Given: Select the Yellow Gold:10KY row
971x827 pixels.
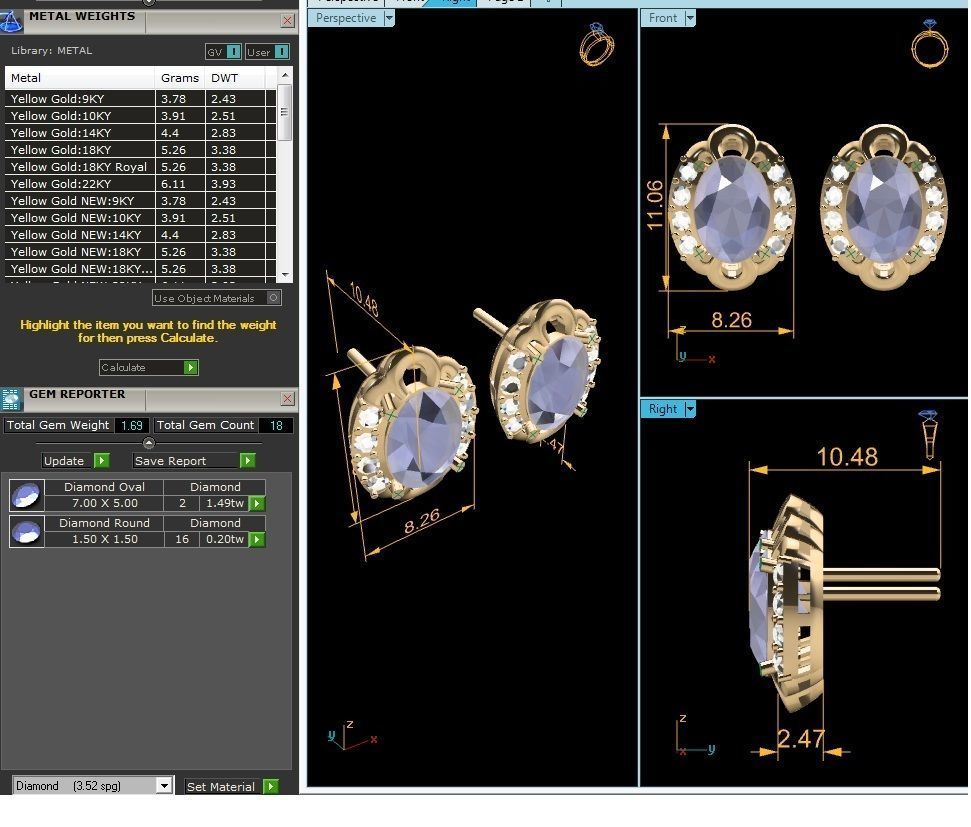Looking at the screenshot, I should tap(141, 116).
